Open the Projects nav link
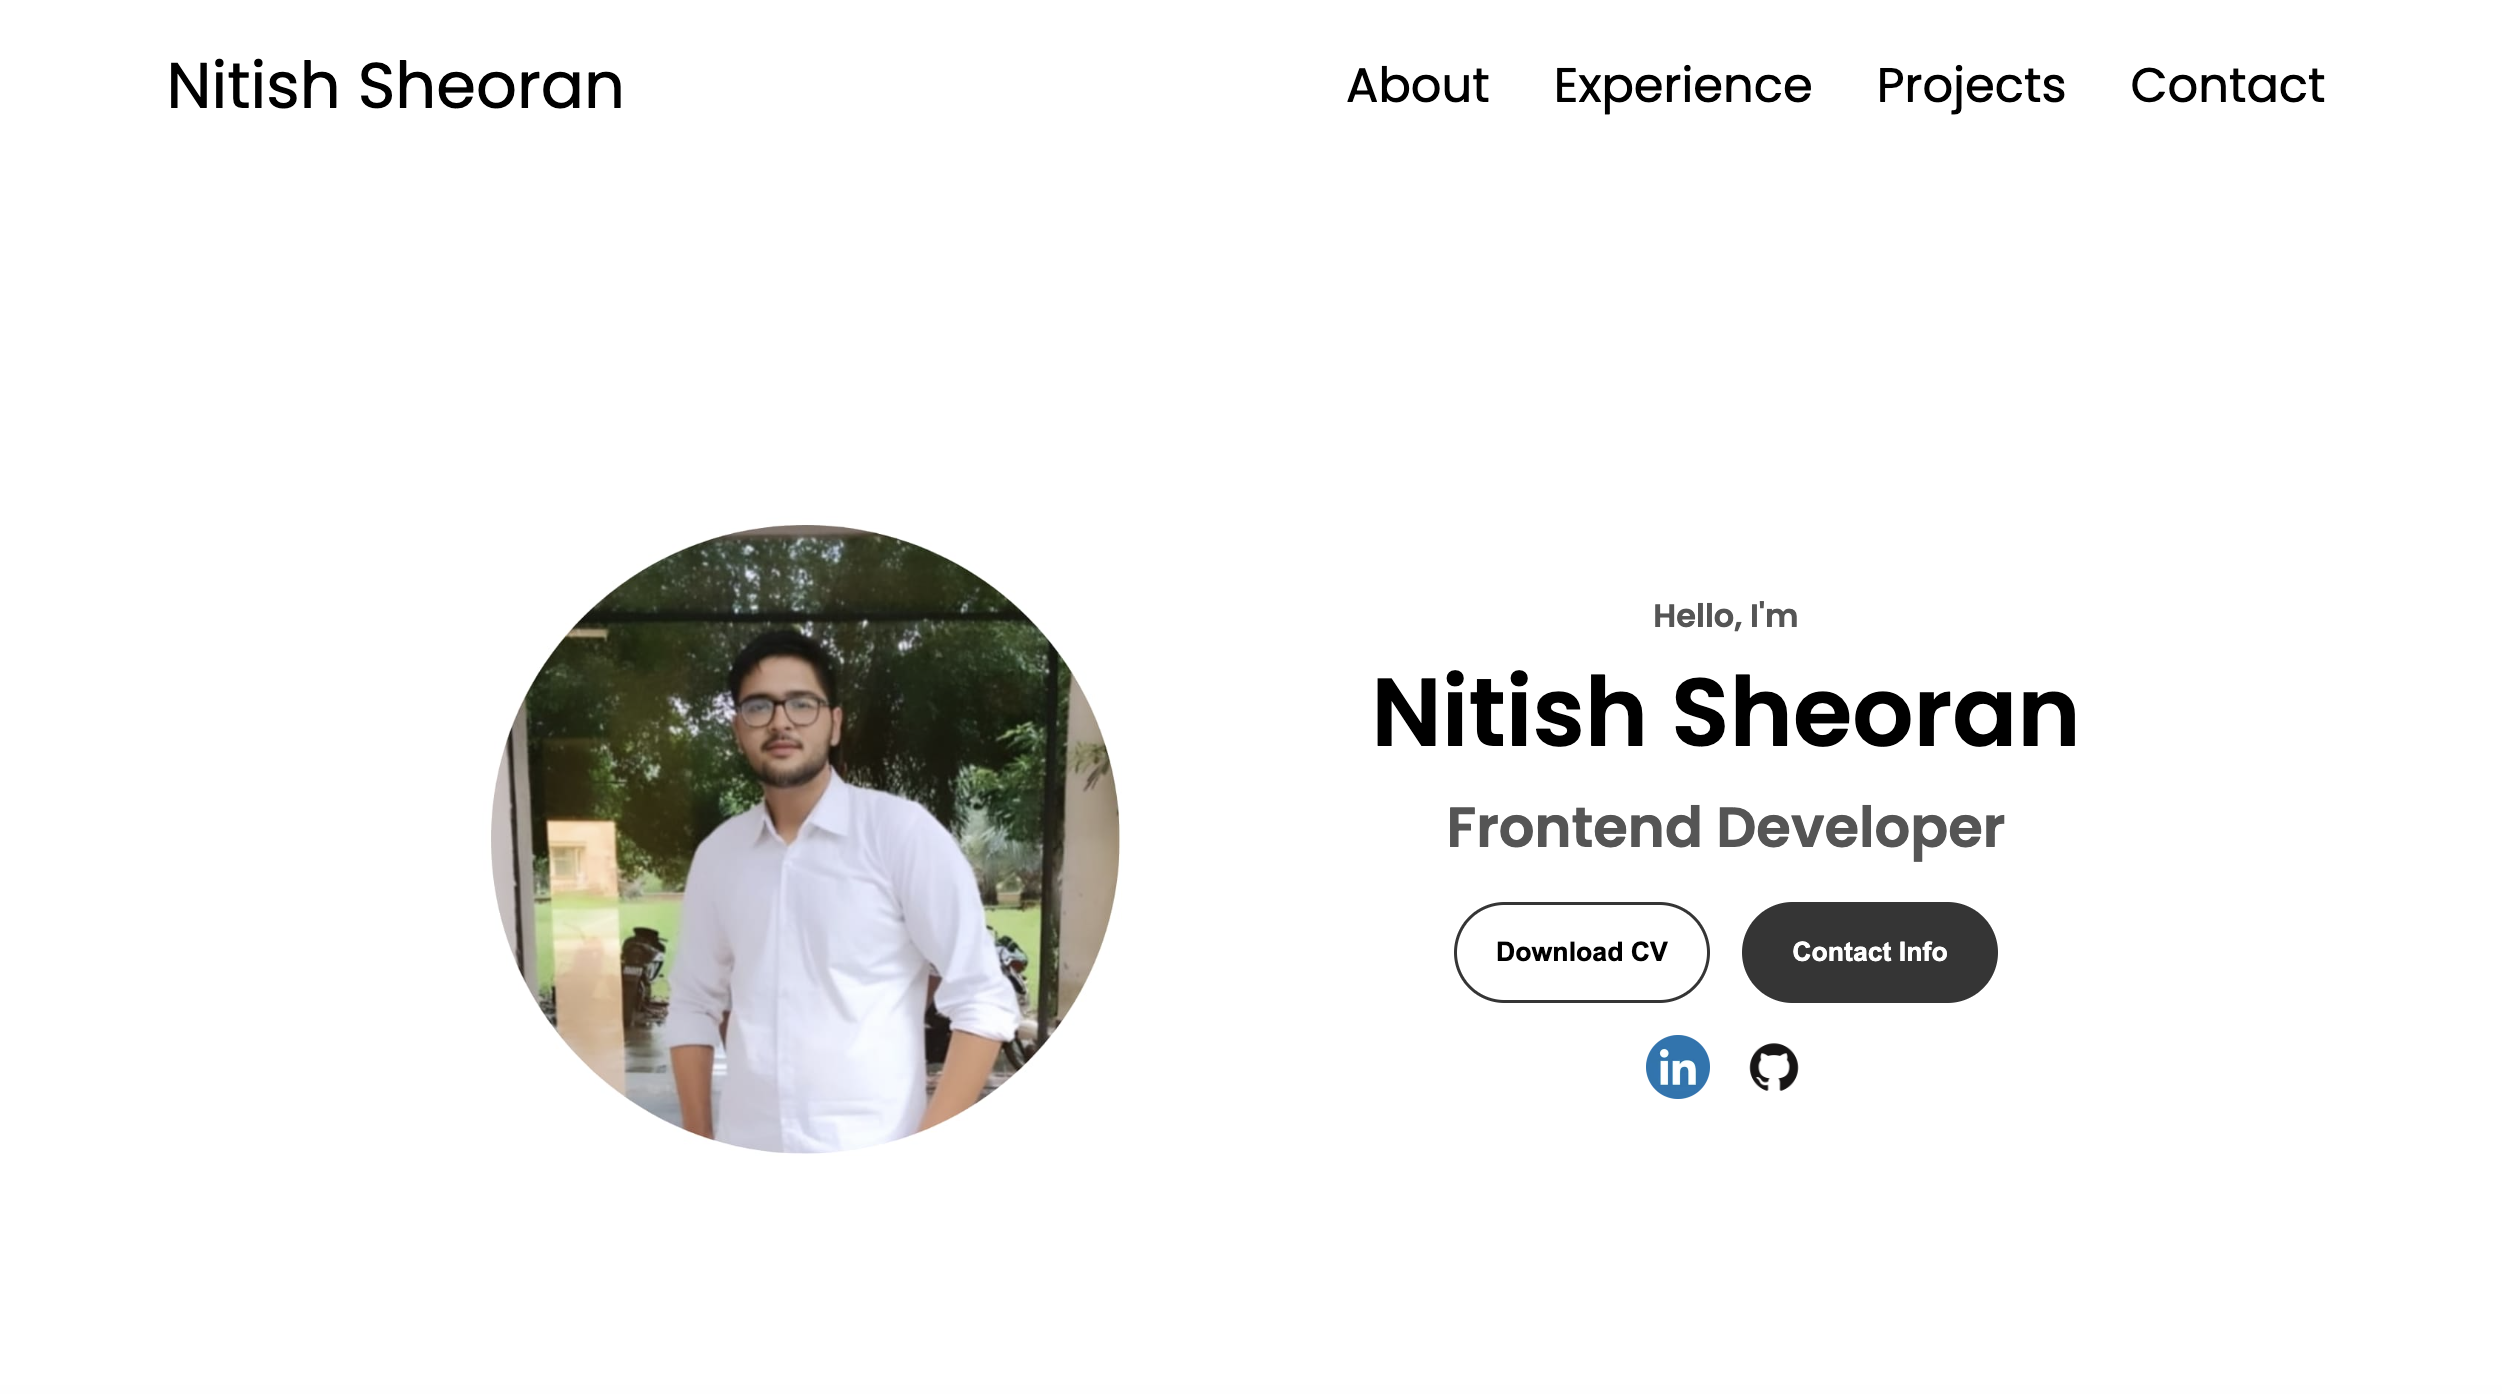This screenshot has height=1394, width=2502. (x=1970, y=85)
